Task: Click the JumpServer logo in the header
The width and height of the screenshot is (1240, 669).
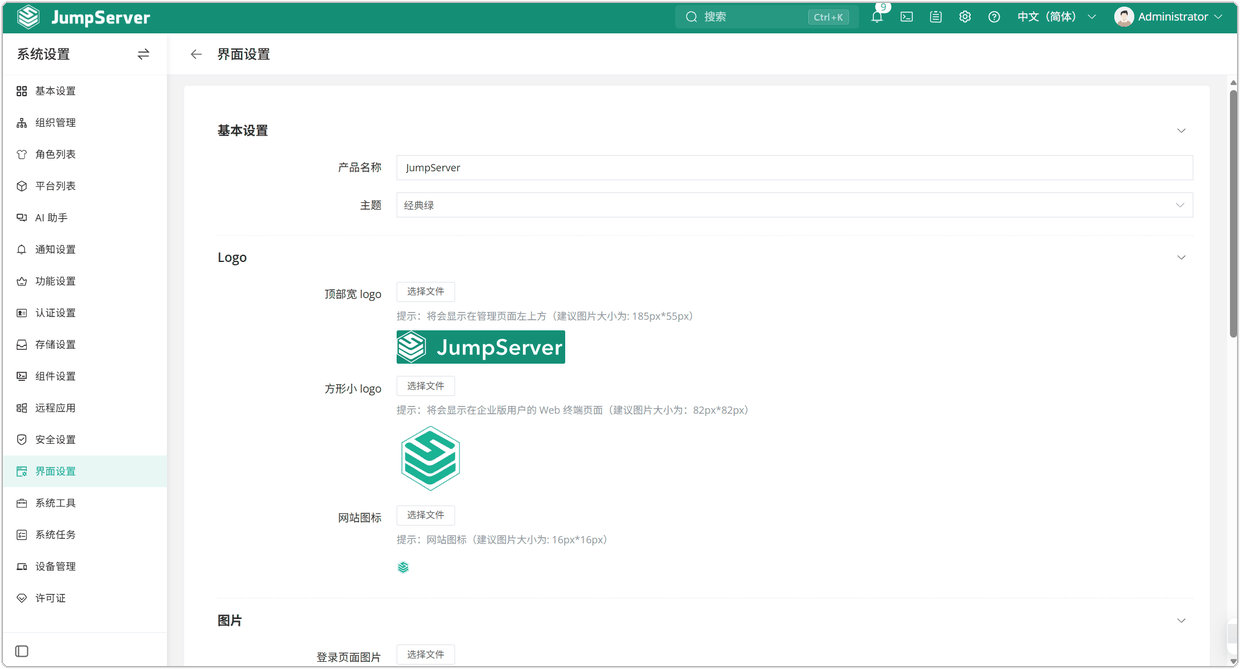Action: click(84, 17)
